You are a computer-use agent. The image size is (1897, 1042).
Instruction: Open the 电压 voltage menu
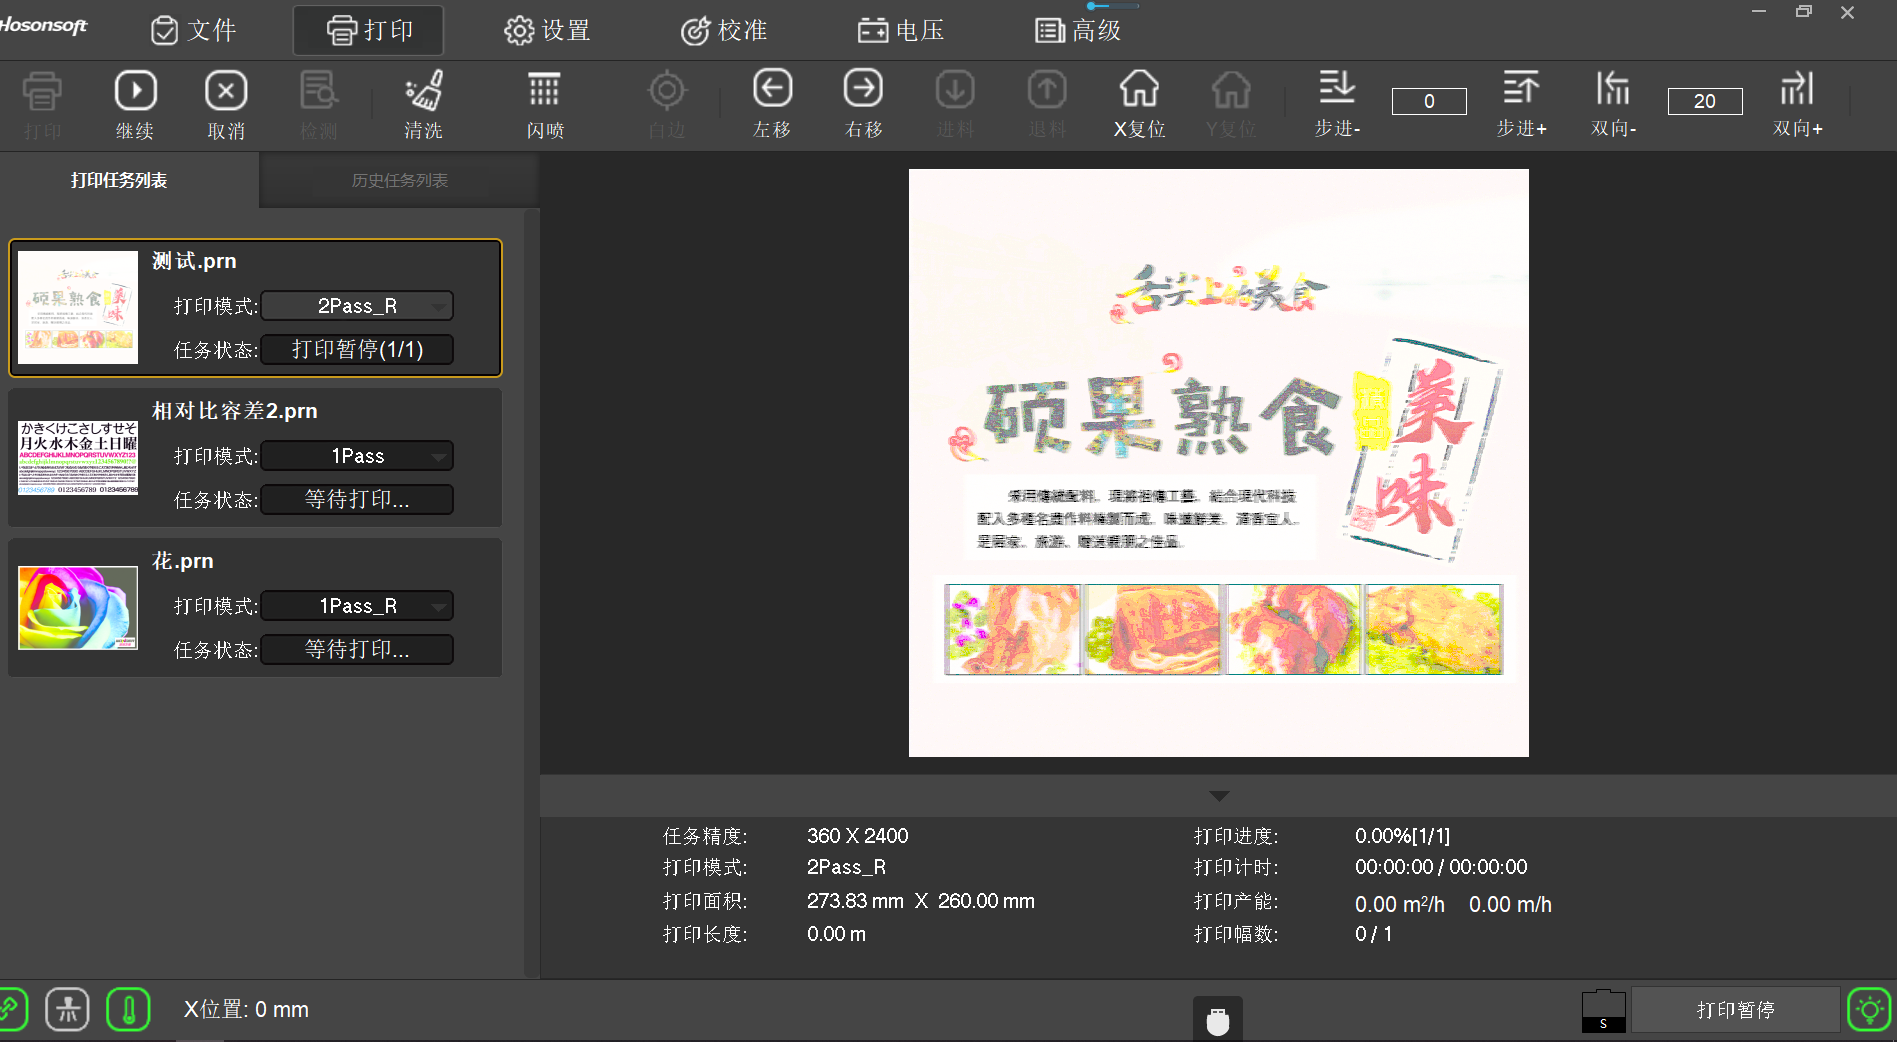901,30
